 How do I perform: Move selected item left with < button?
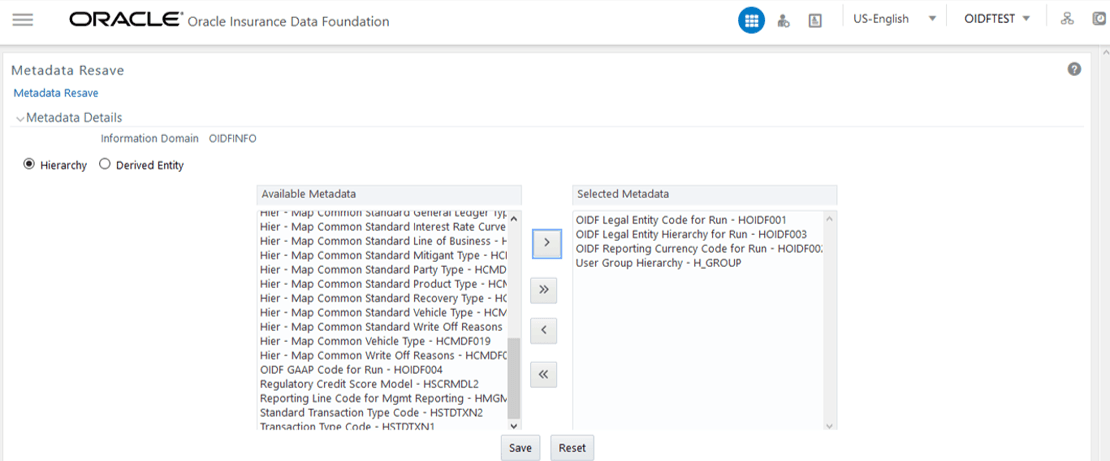544,330
